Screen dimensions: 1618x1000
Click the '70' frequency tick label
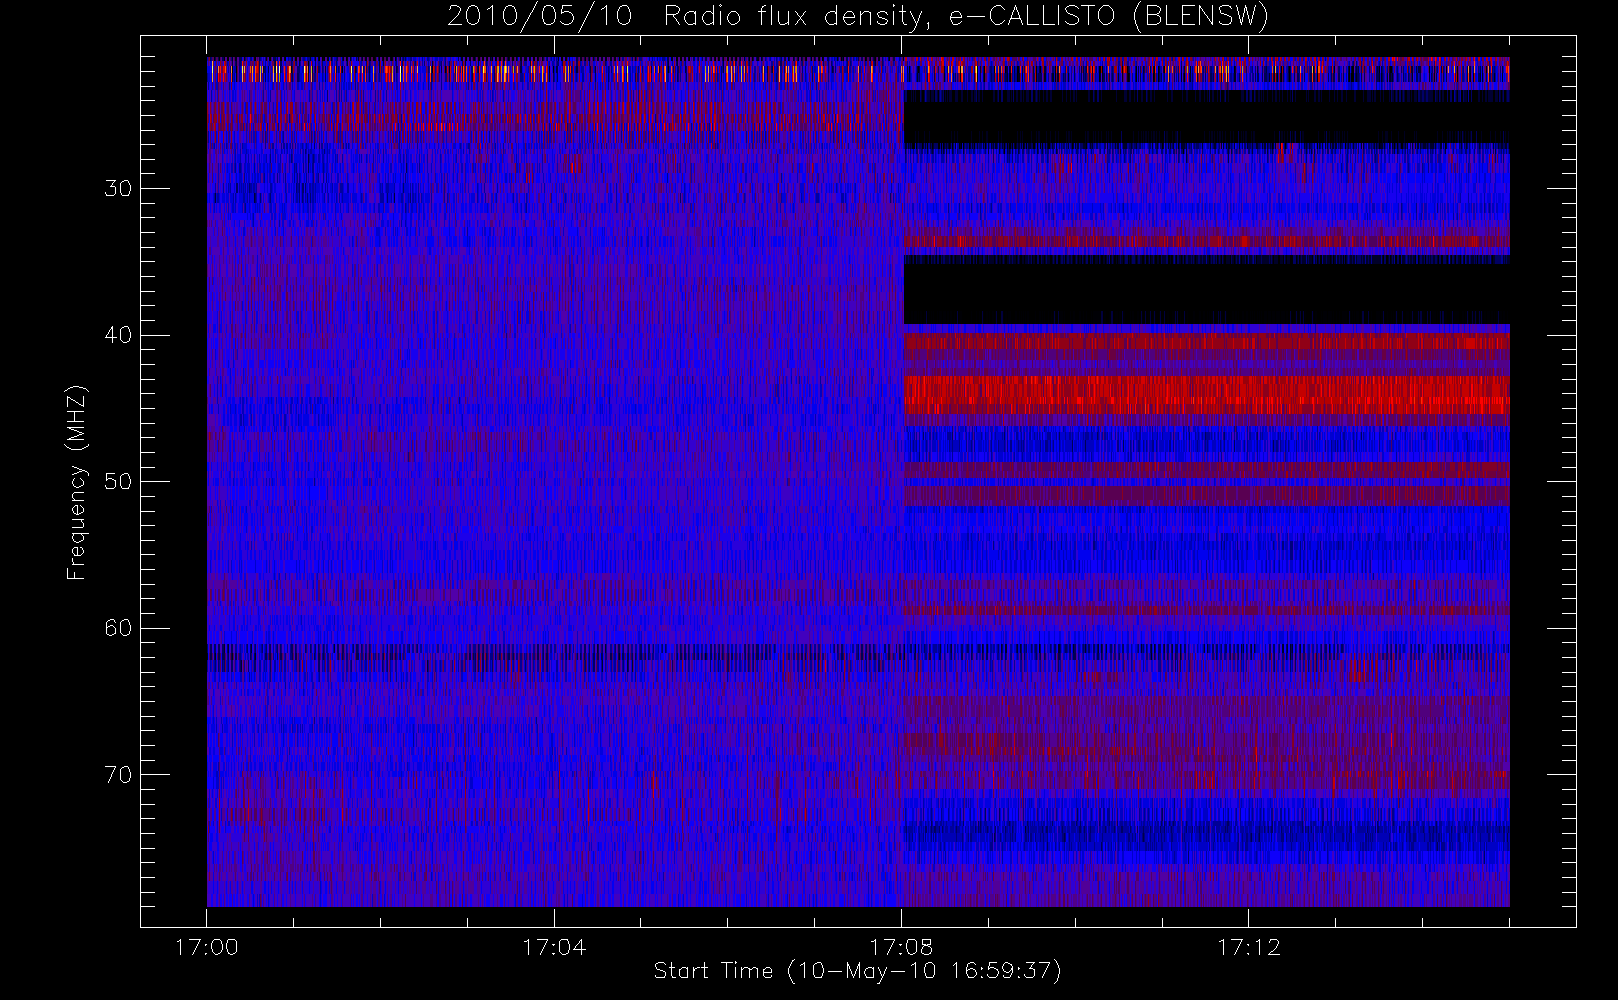pos(118,775)
